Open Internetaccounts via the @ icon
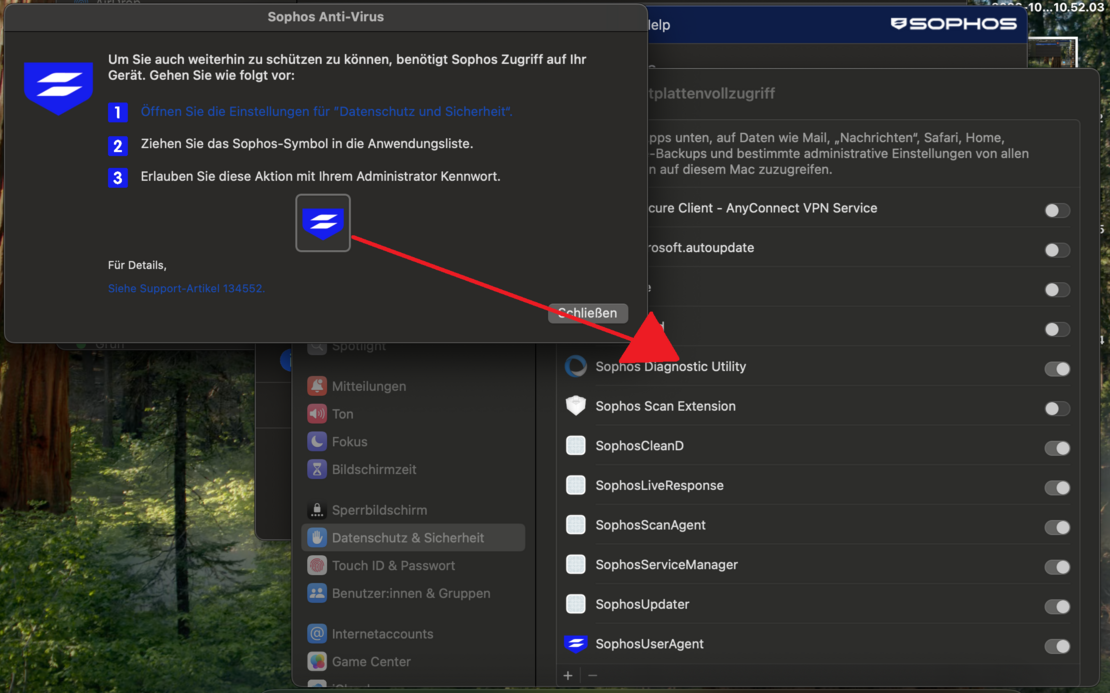The image size is (1110, 693). [317, 634]
